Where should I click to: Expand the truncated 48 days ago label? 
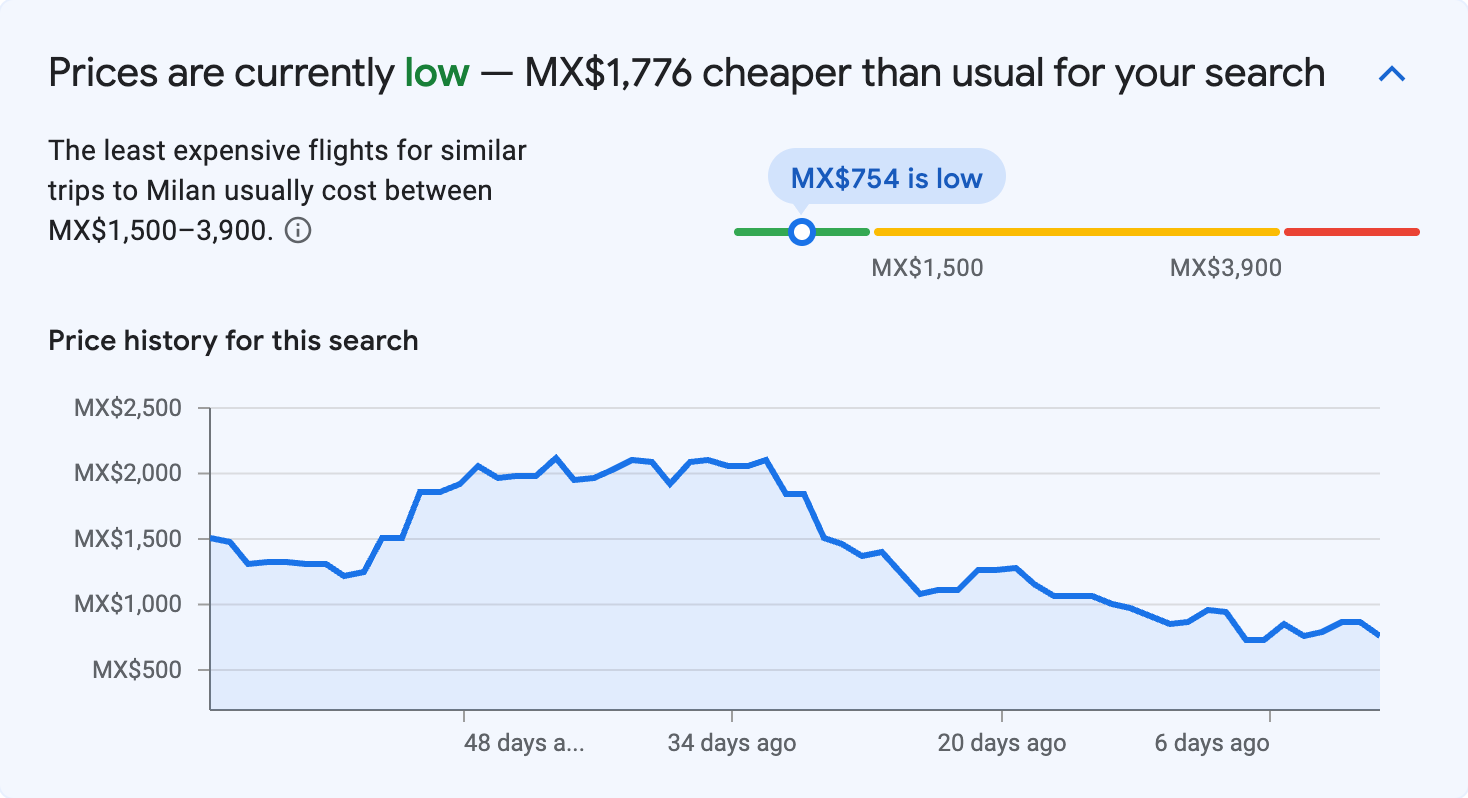[x=523, y=743]
